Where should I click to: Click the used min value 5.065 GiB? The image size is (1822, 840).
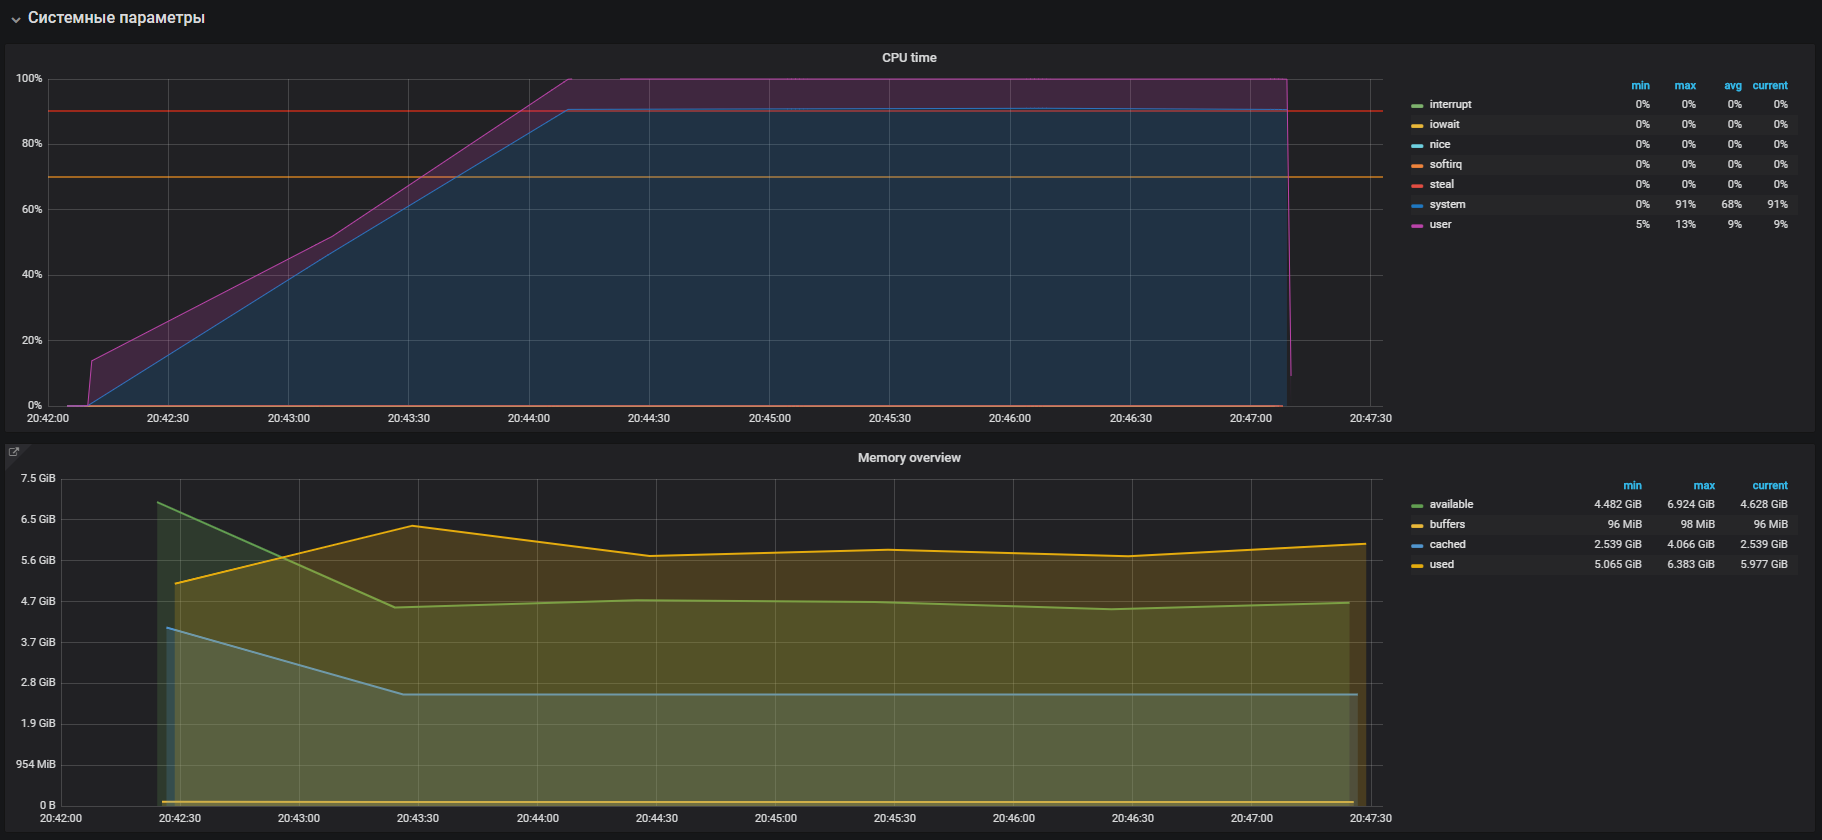click(x=1618, y=564)
